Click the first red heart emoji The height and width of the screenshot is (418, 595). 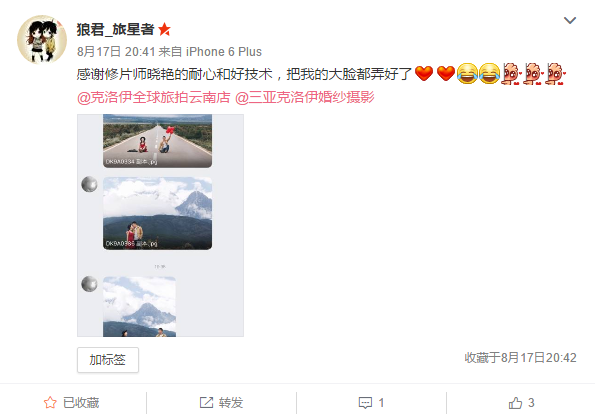click(x=424, y=74)
